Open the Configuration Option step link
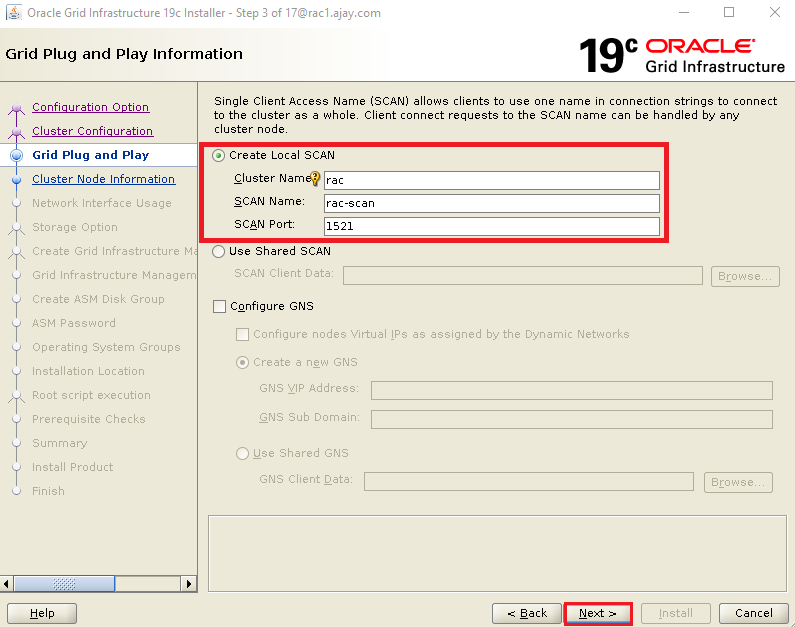The width and height of the screenshot is (795, 627). [91, 107]
